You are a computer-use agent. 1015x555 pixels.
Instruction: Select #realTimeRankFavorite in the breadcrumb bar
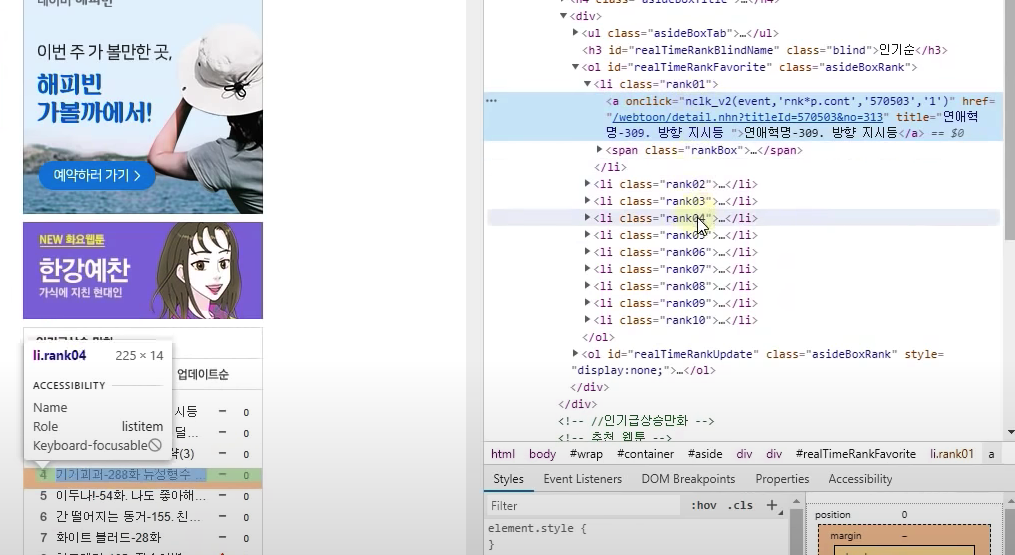tap(856, 454)
